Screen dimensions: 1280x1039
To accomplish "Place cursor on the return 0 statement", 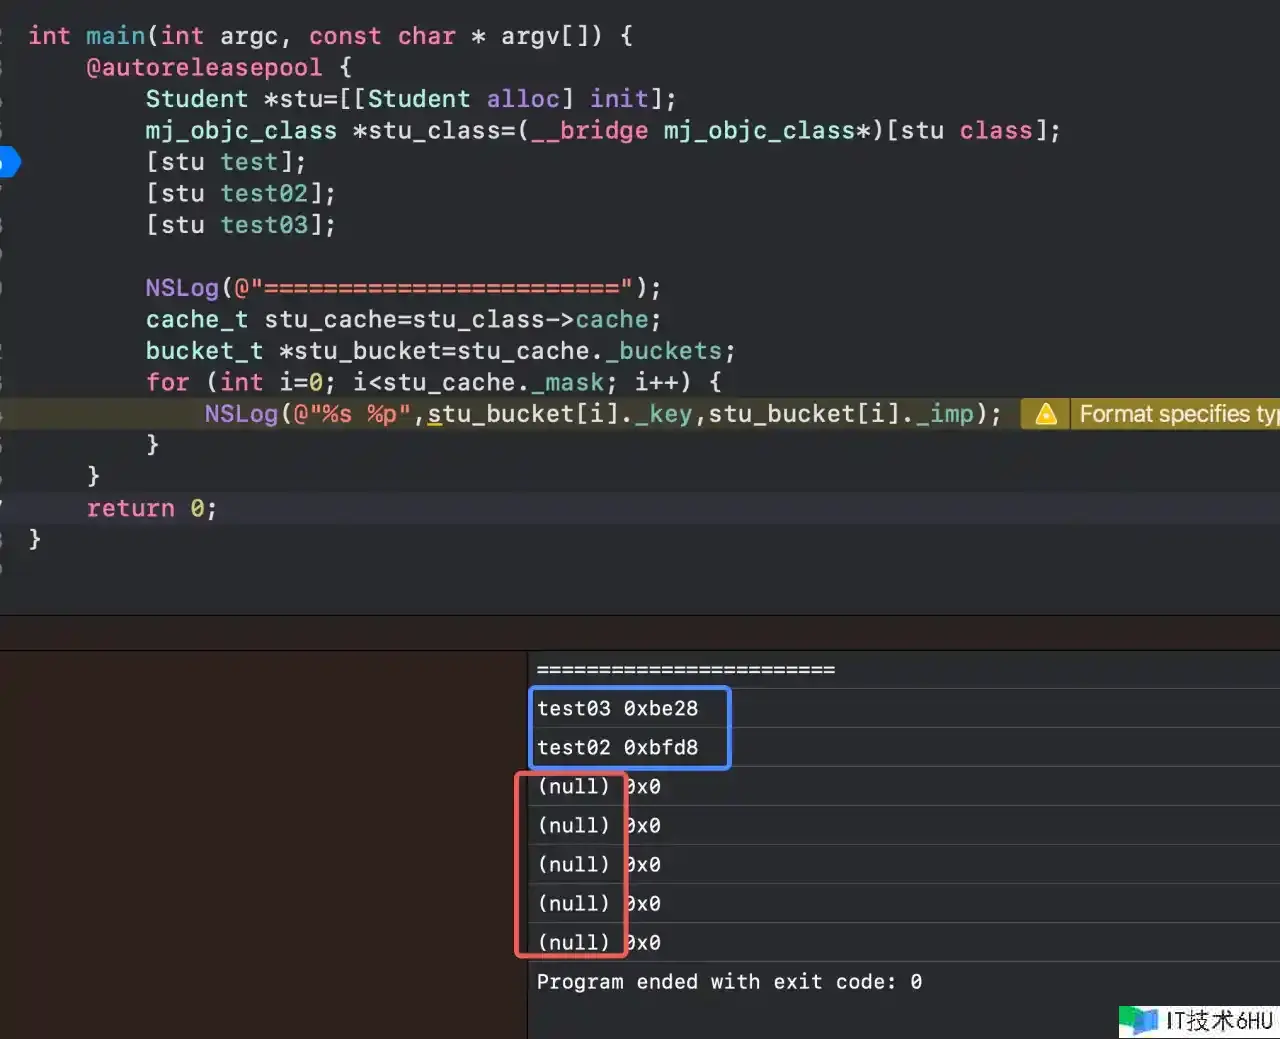I will click(x=150, y=509).
